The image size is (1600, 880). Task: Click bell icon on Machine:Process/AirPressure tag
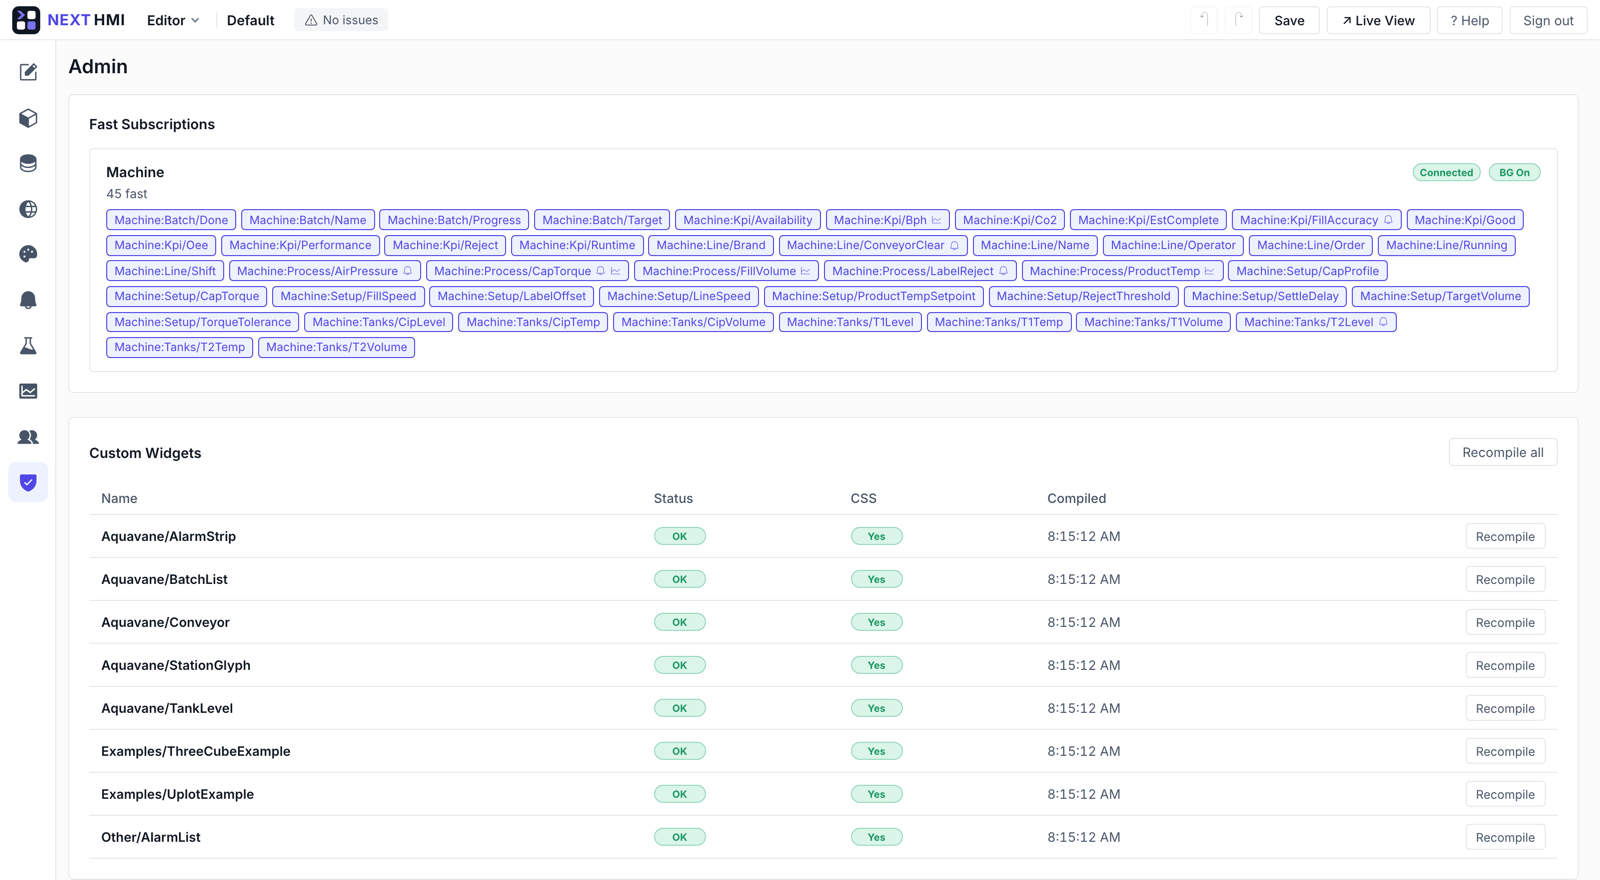pos(408,271)
